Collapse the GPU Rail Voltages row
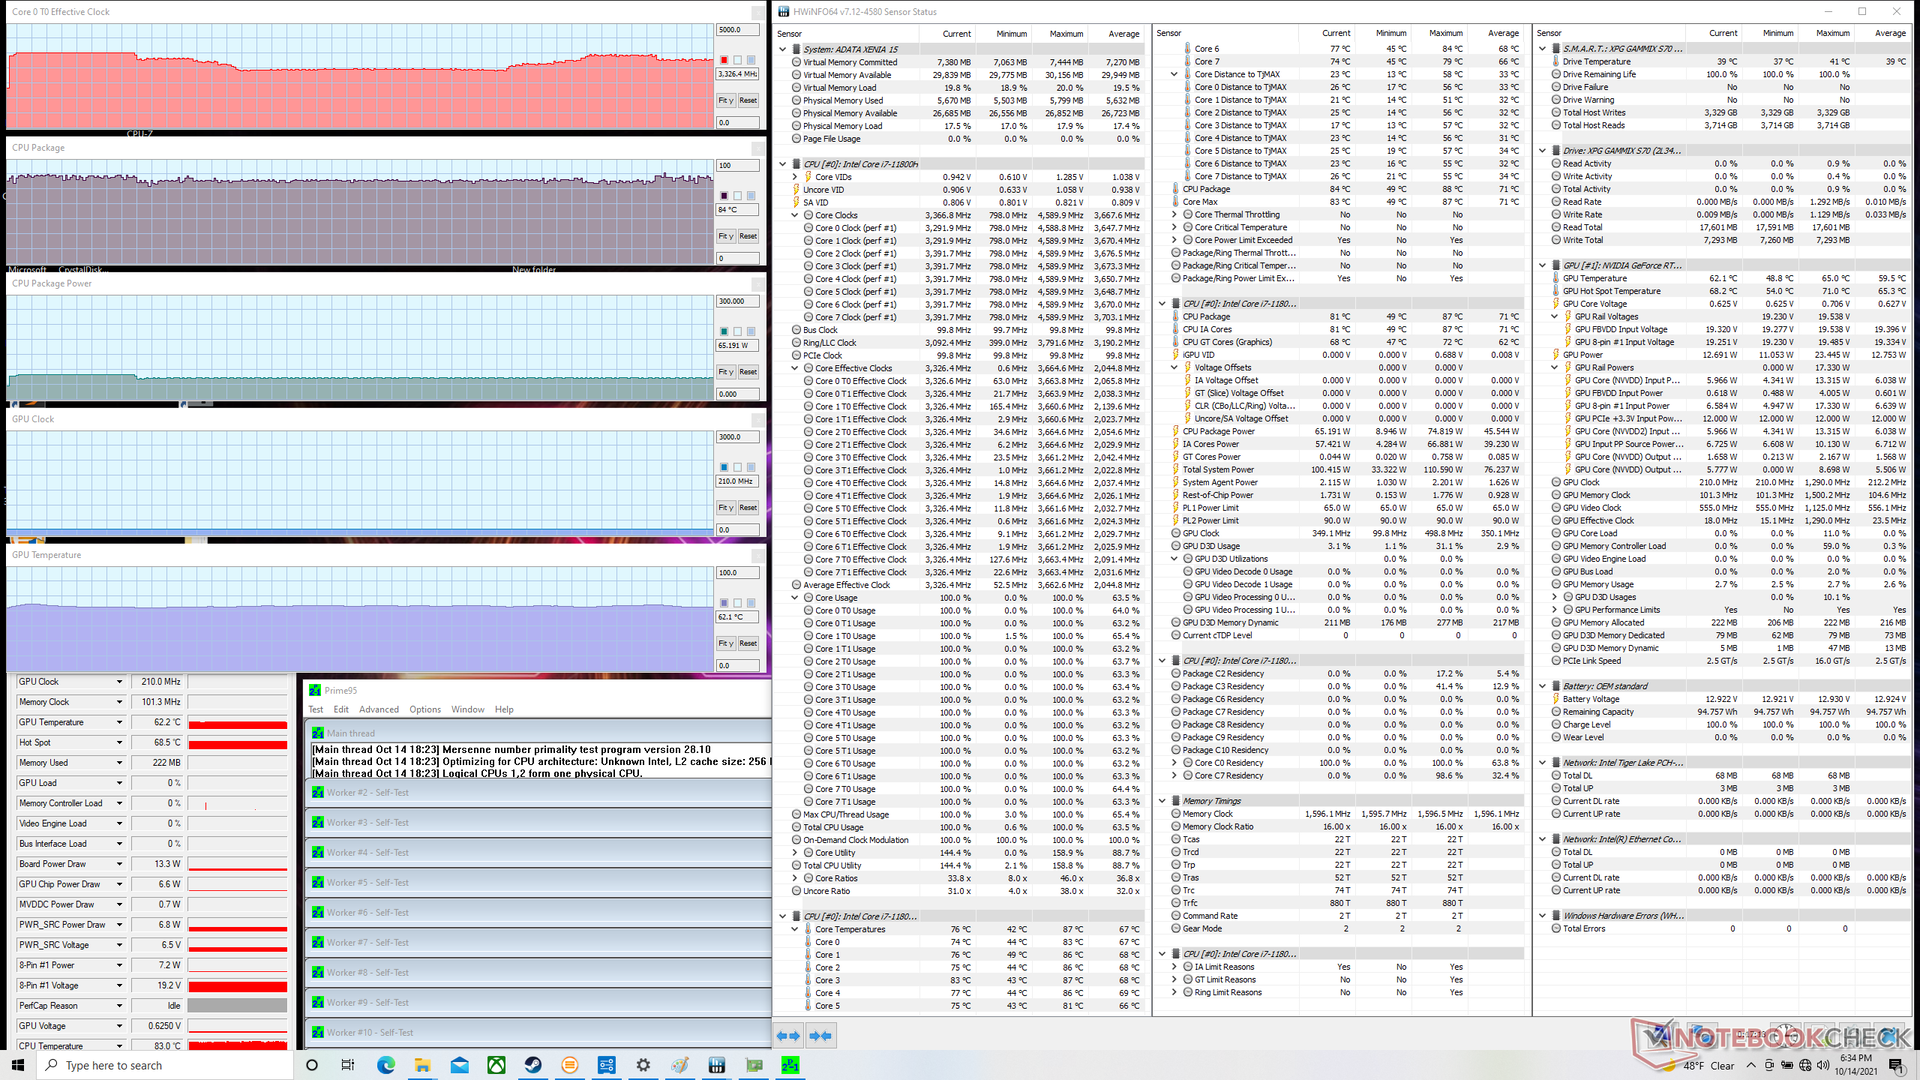Screen dimensions: 1920x1080 pos(1554,317)
